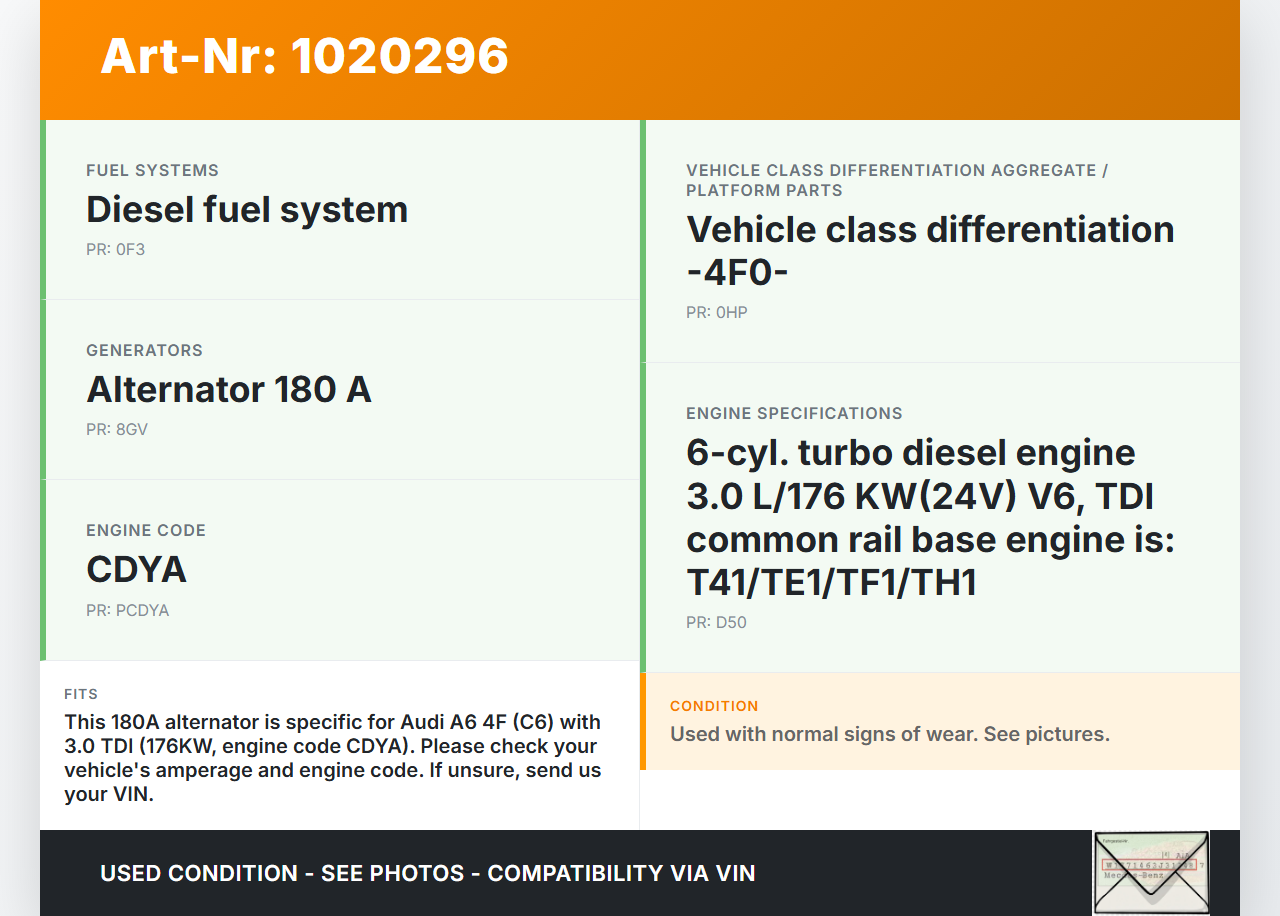Click the ENGINE SPECIFICATIONS category label
The width and height of the screenshot is (1280, 916).
coord(794,413)
